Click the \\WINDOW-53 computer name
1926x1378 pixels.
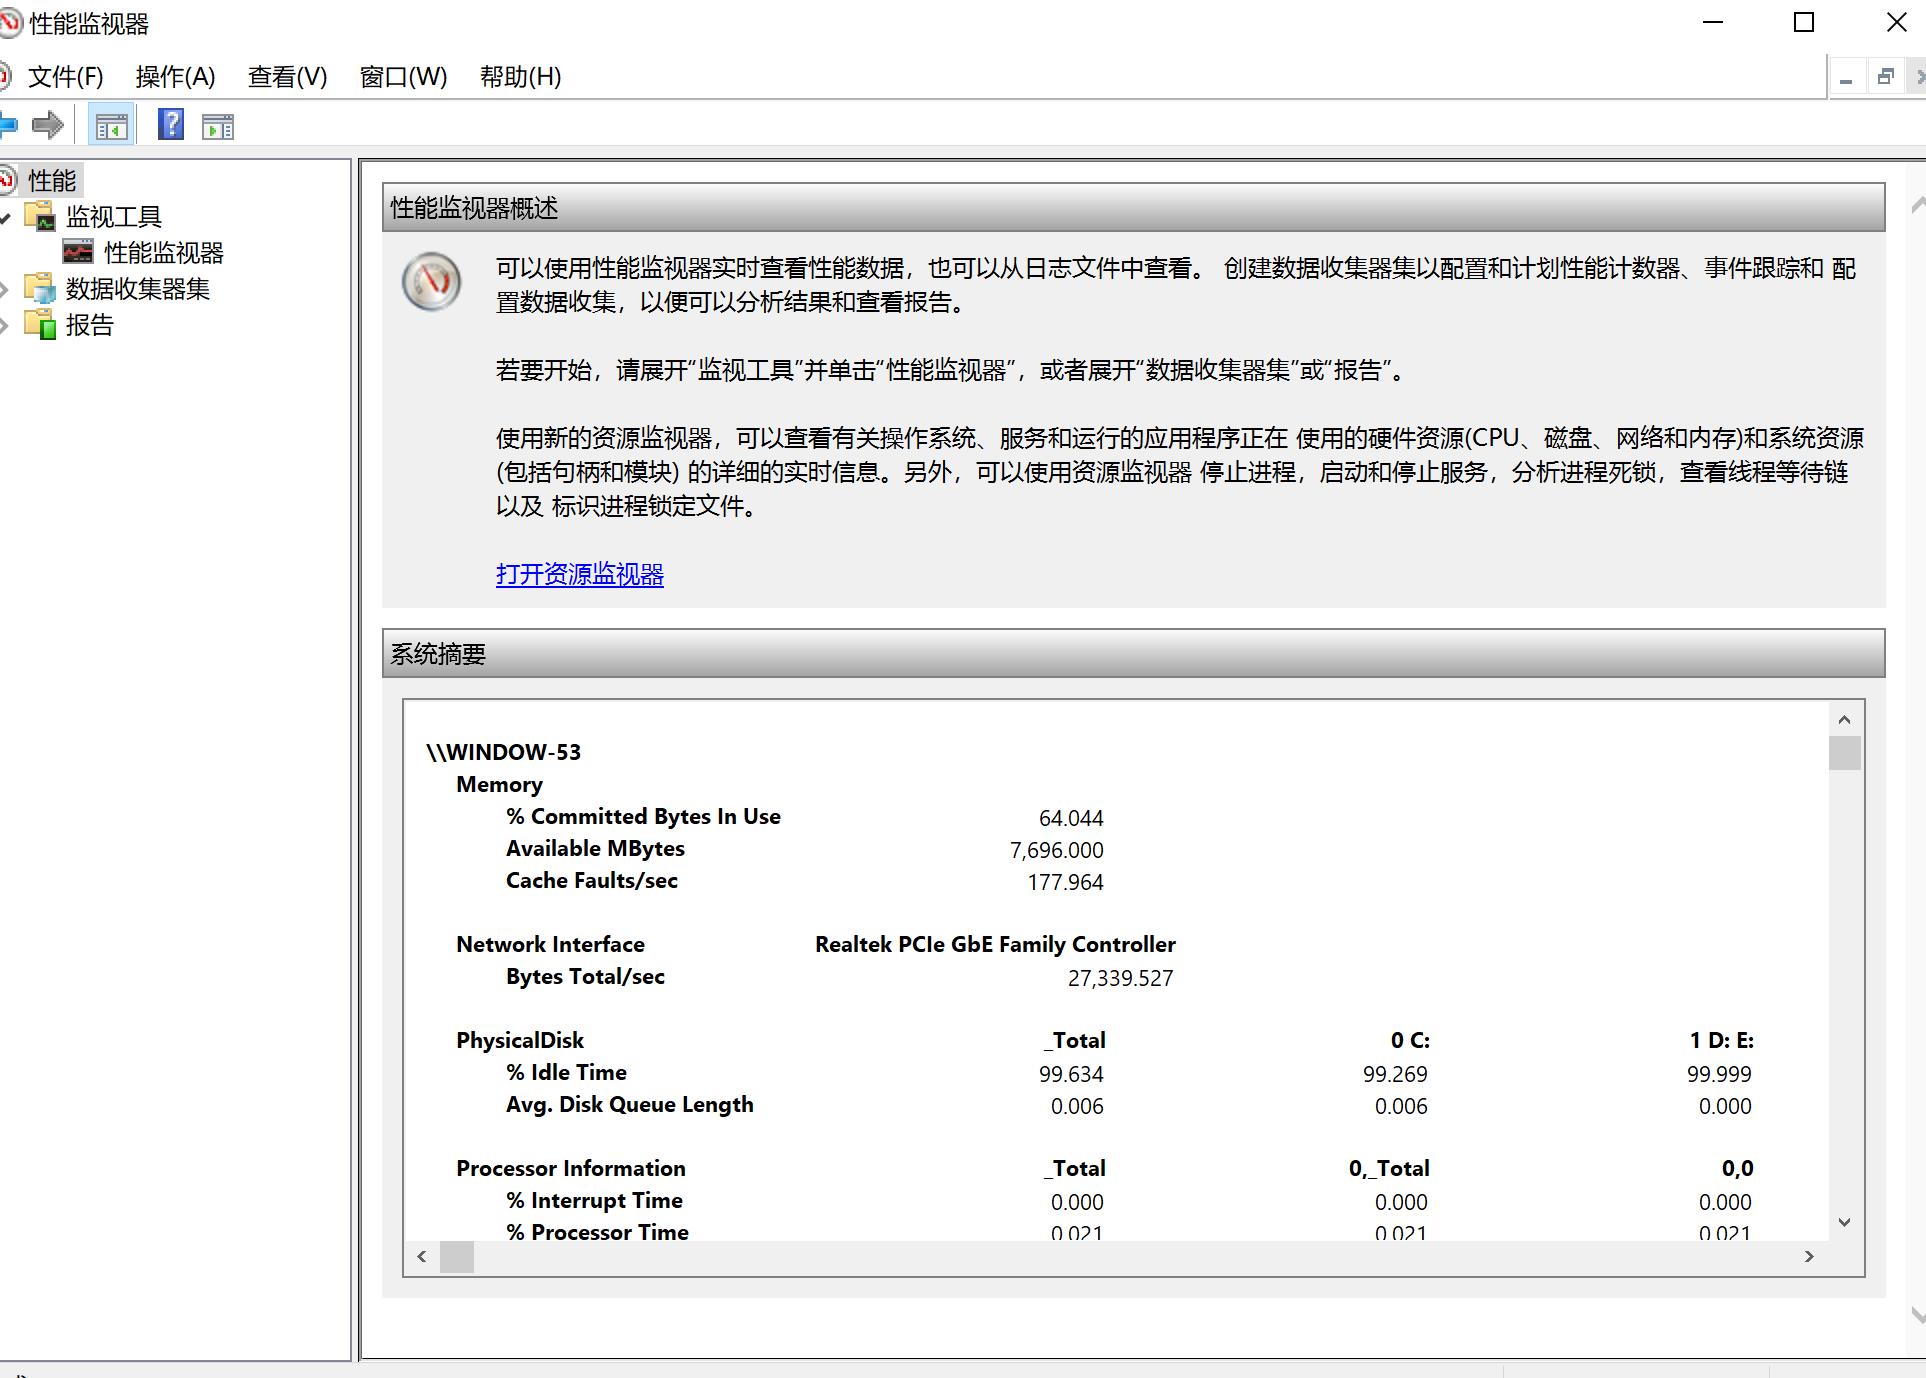pyautogui.click(x=503, y=752)
